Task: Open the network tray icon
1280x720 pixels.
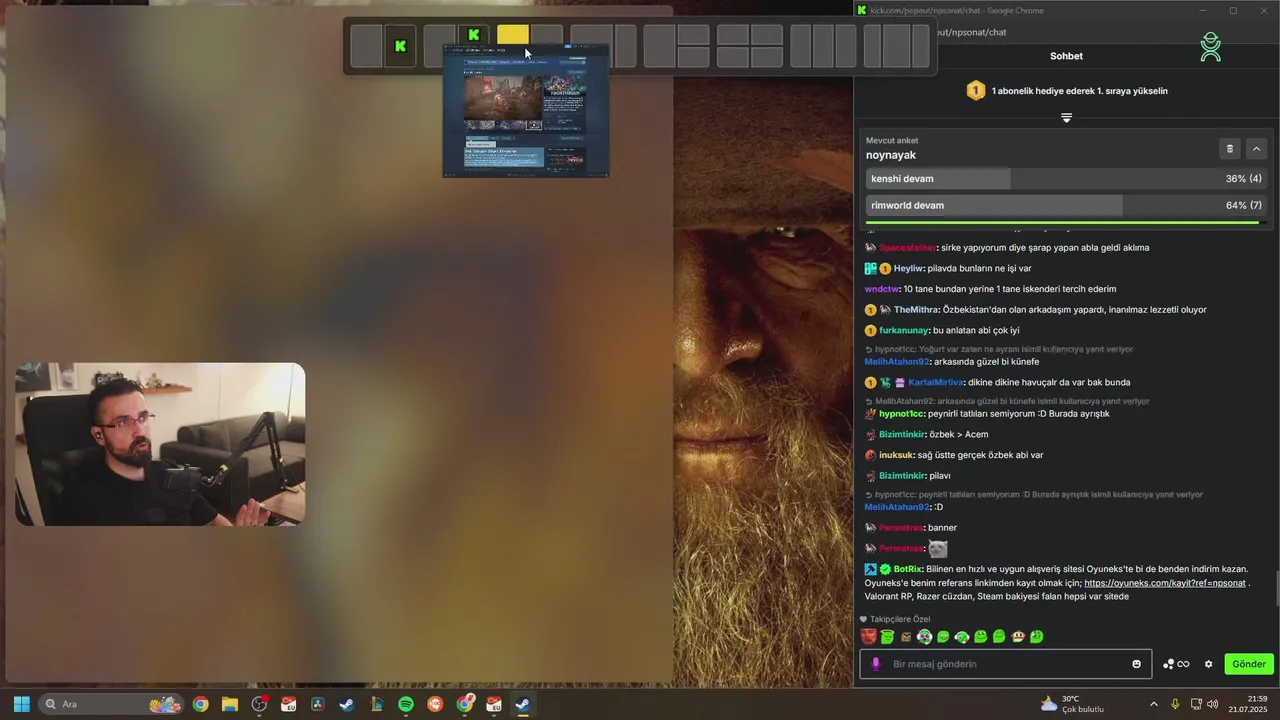Action: coord(1195,704)
